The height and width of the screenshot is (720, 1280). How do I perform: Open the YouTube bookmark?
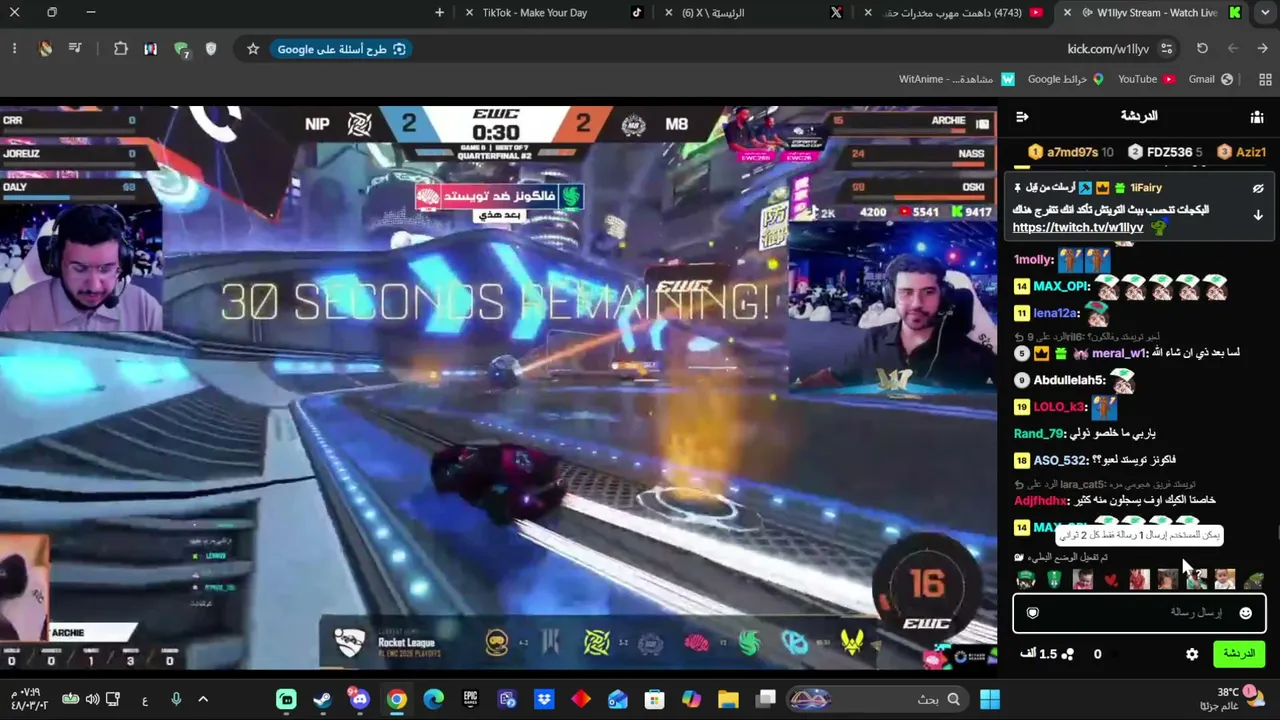[x=1146, y=79]
